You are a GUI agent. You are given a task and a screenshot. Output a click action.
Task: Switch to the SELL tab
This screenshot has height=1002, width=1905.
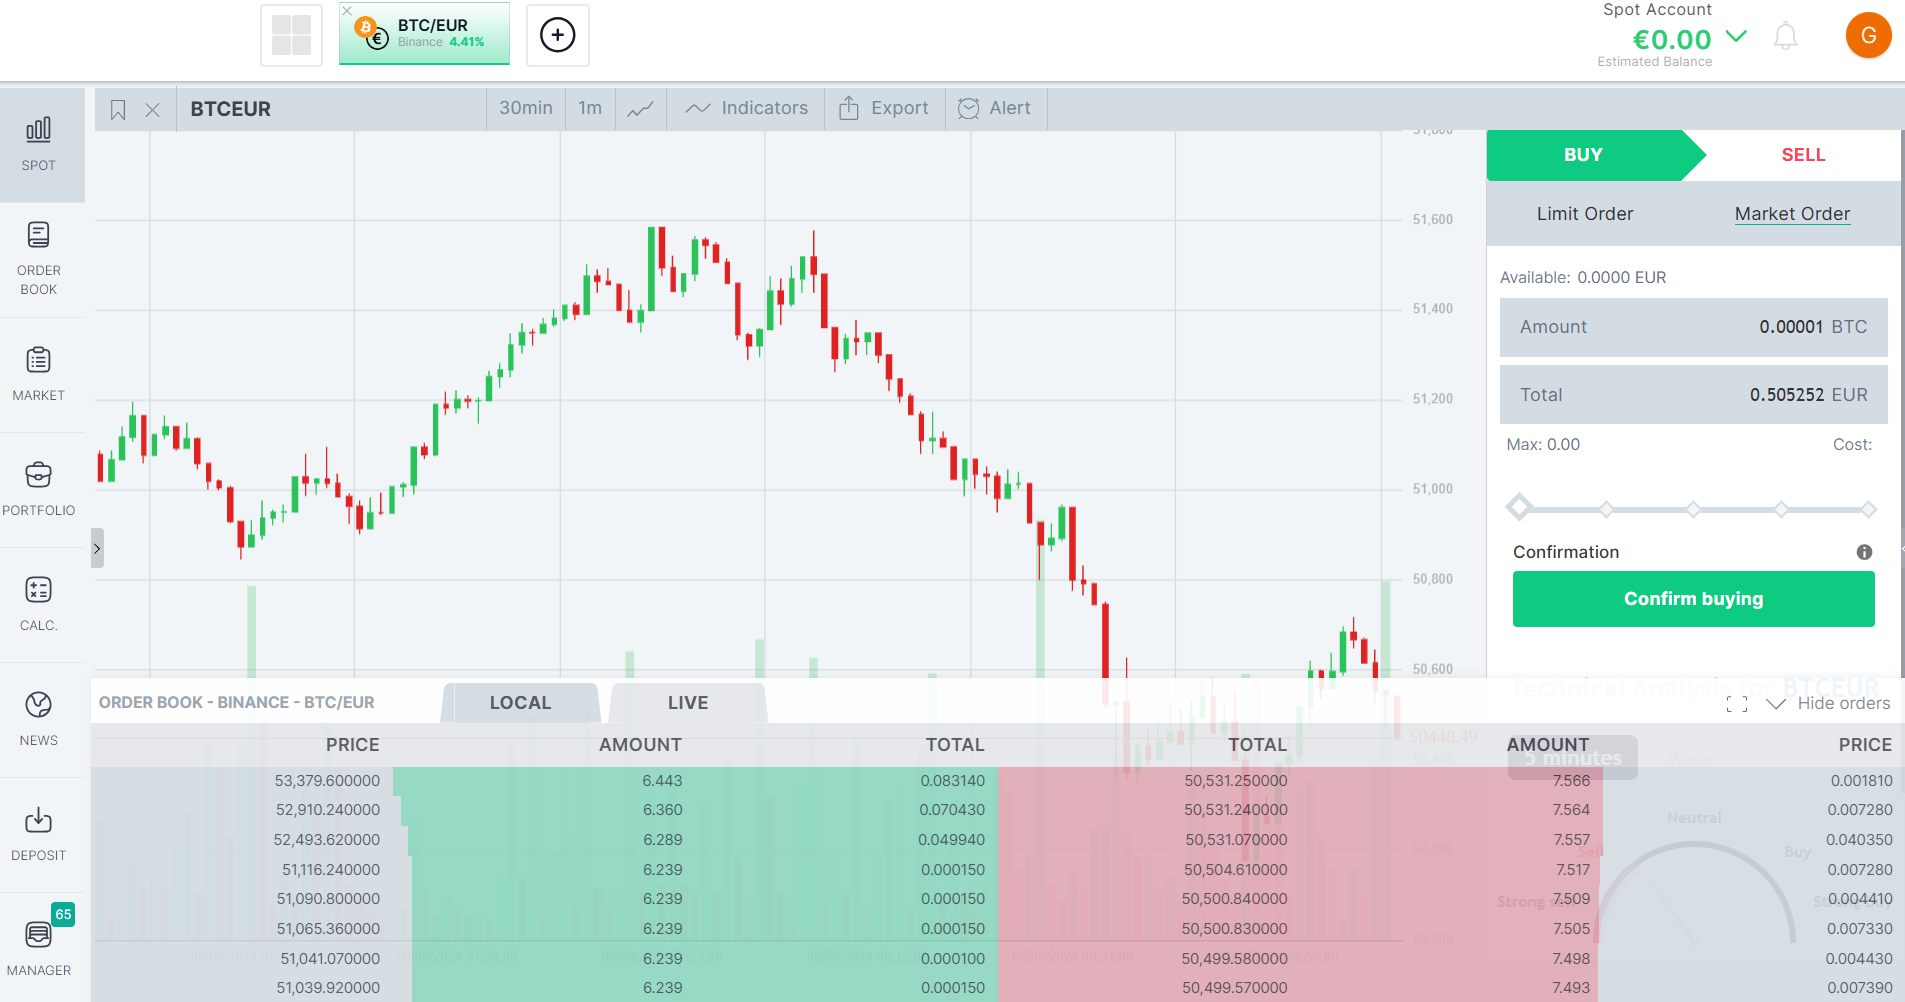coord(1803,155)
